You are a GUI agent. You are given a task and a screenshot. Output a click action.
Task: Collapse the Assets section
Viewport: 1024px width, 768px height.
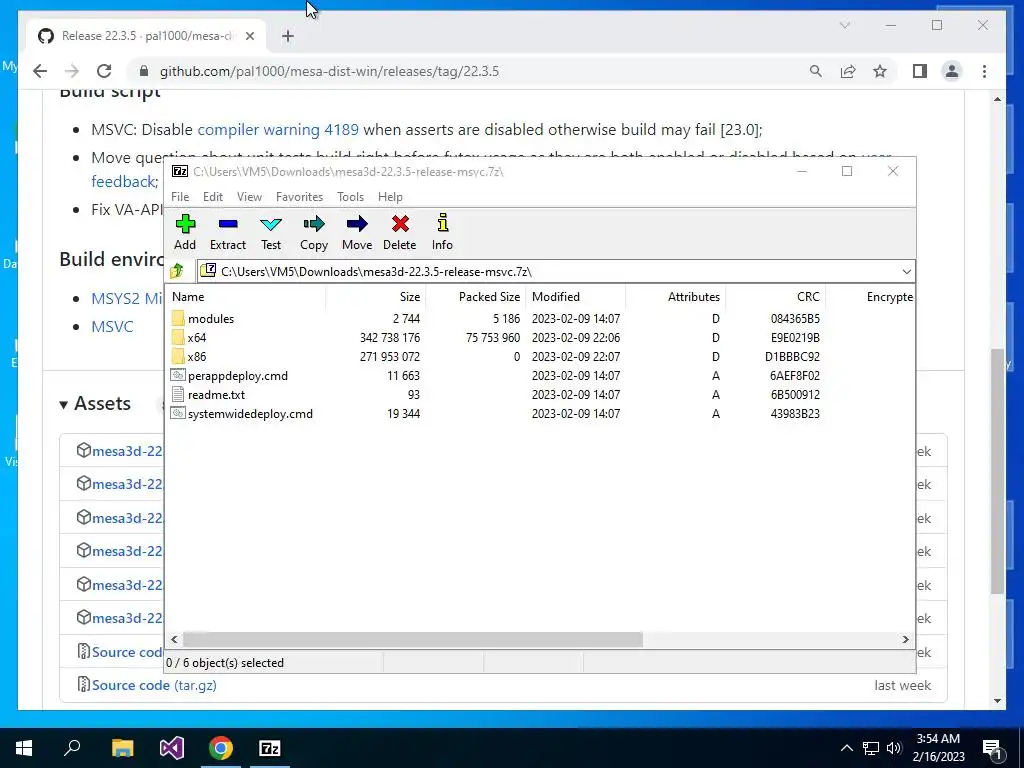pyautogui.click(x=63, y=405)
